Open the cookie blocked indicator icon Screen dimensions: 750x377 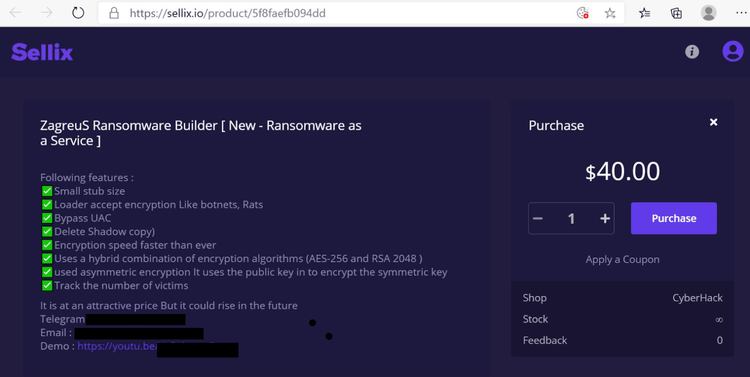[x=583, y=13]
